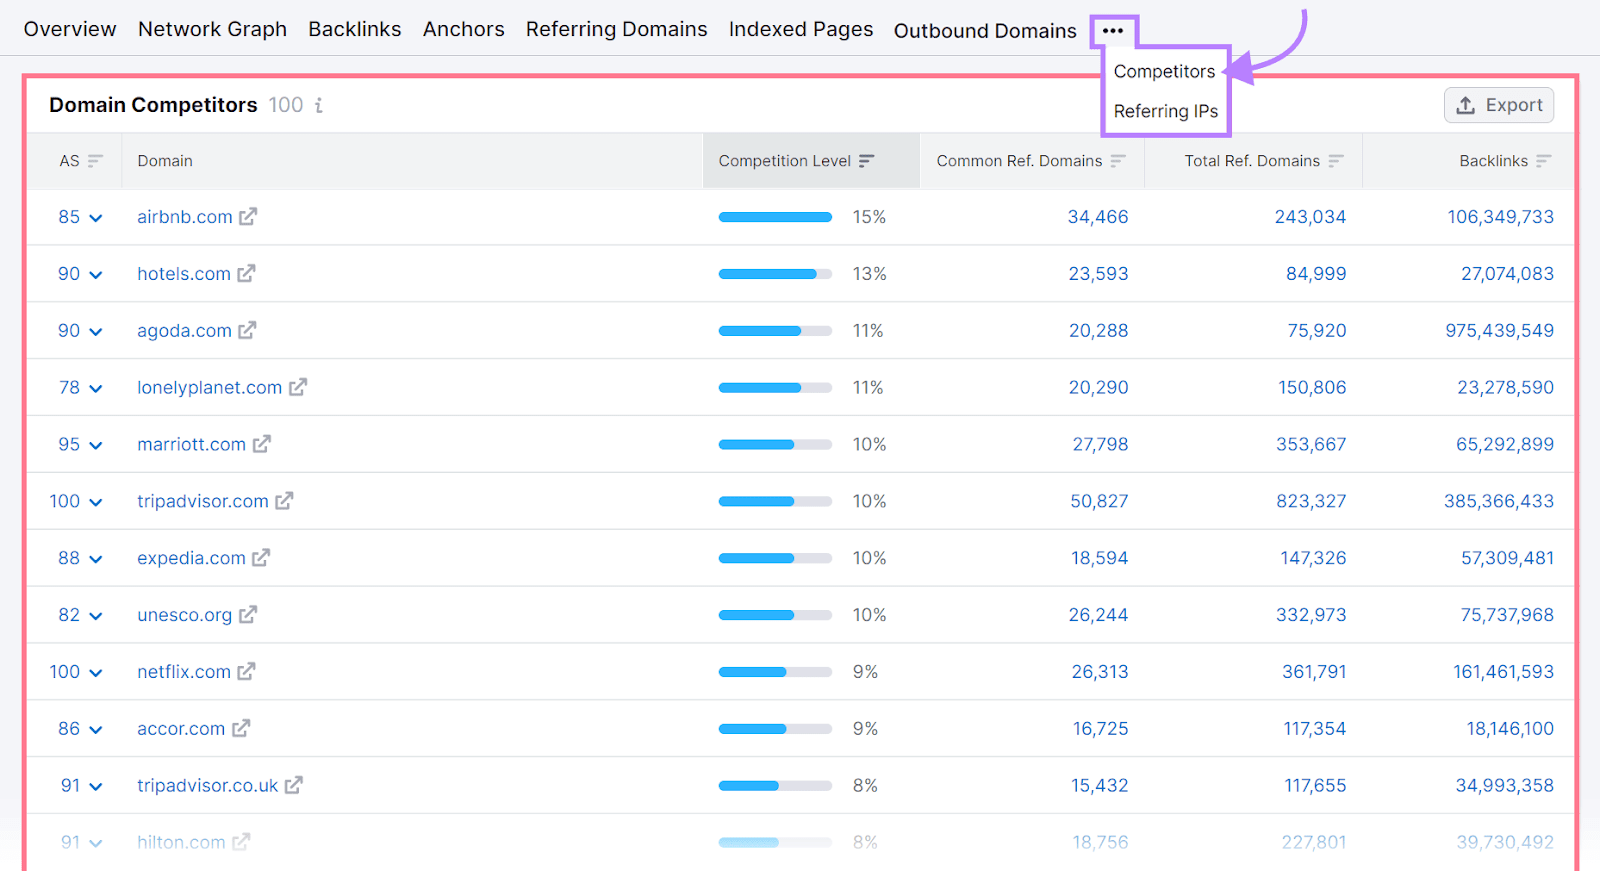Open the airbnb.com domain link
This screenshot has width=1600, height=871.
tap(185, 217)
